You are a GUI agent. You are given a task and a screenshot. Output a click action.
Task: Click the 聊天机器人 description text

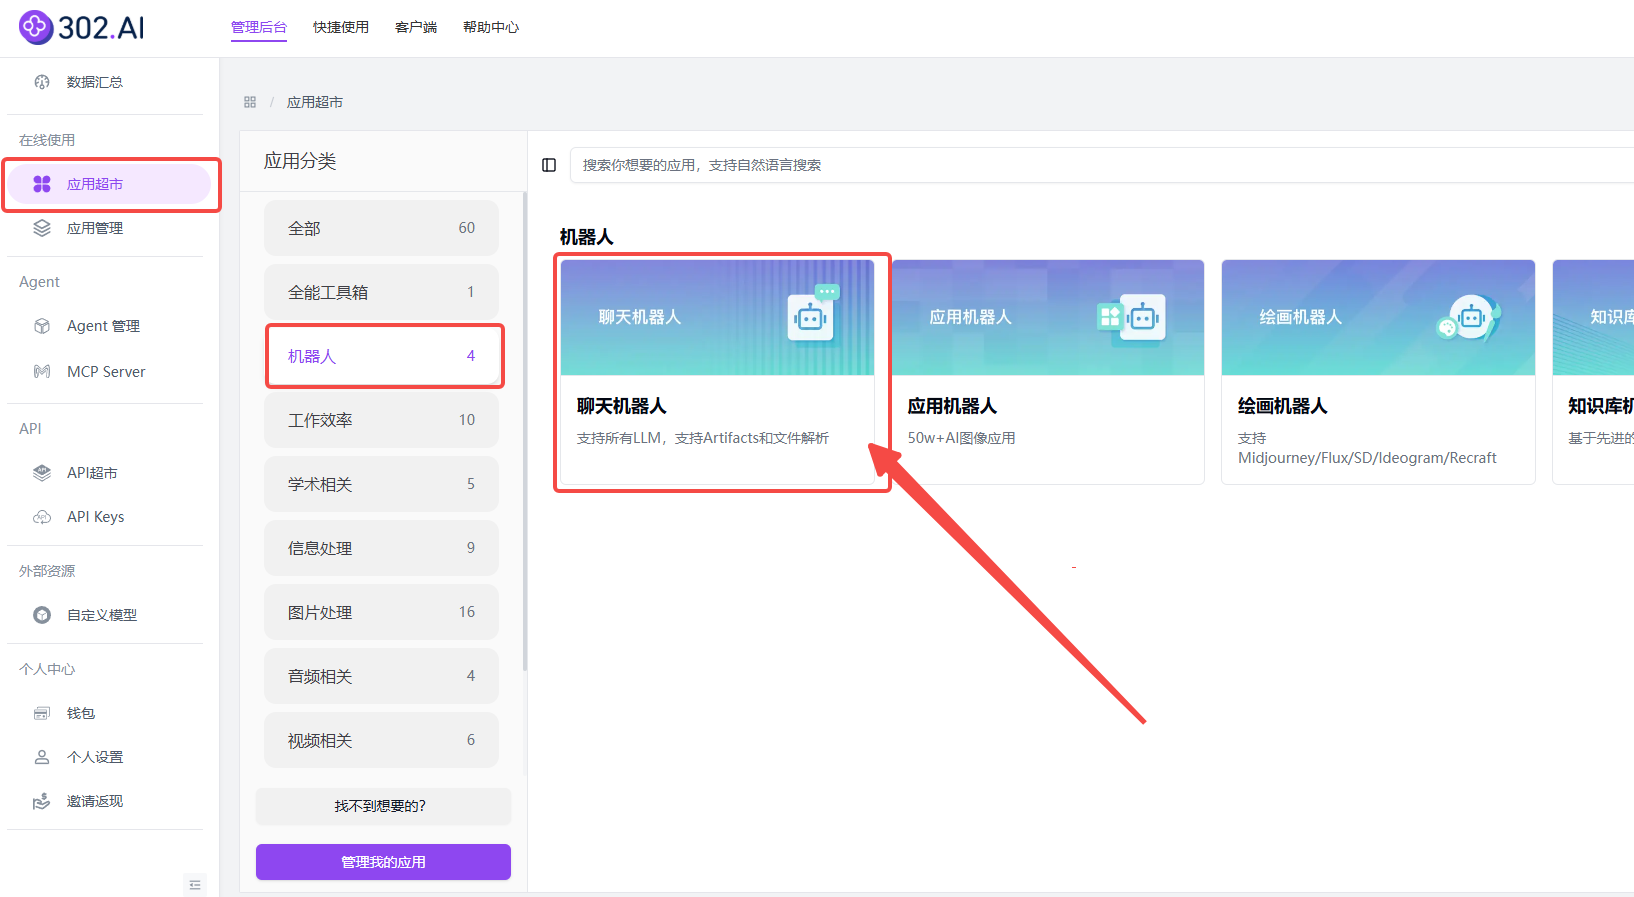[x=703, y=438]
